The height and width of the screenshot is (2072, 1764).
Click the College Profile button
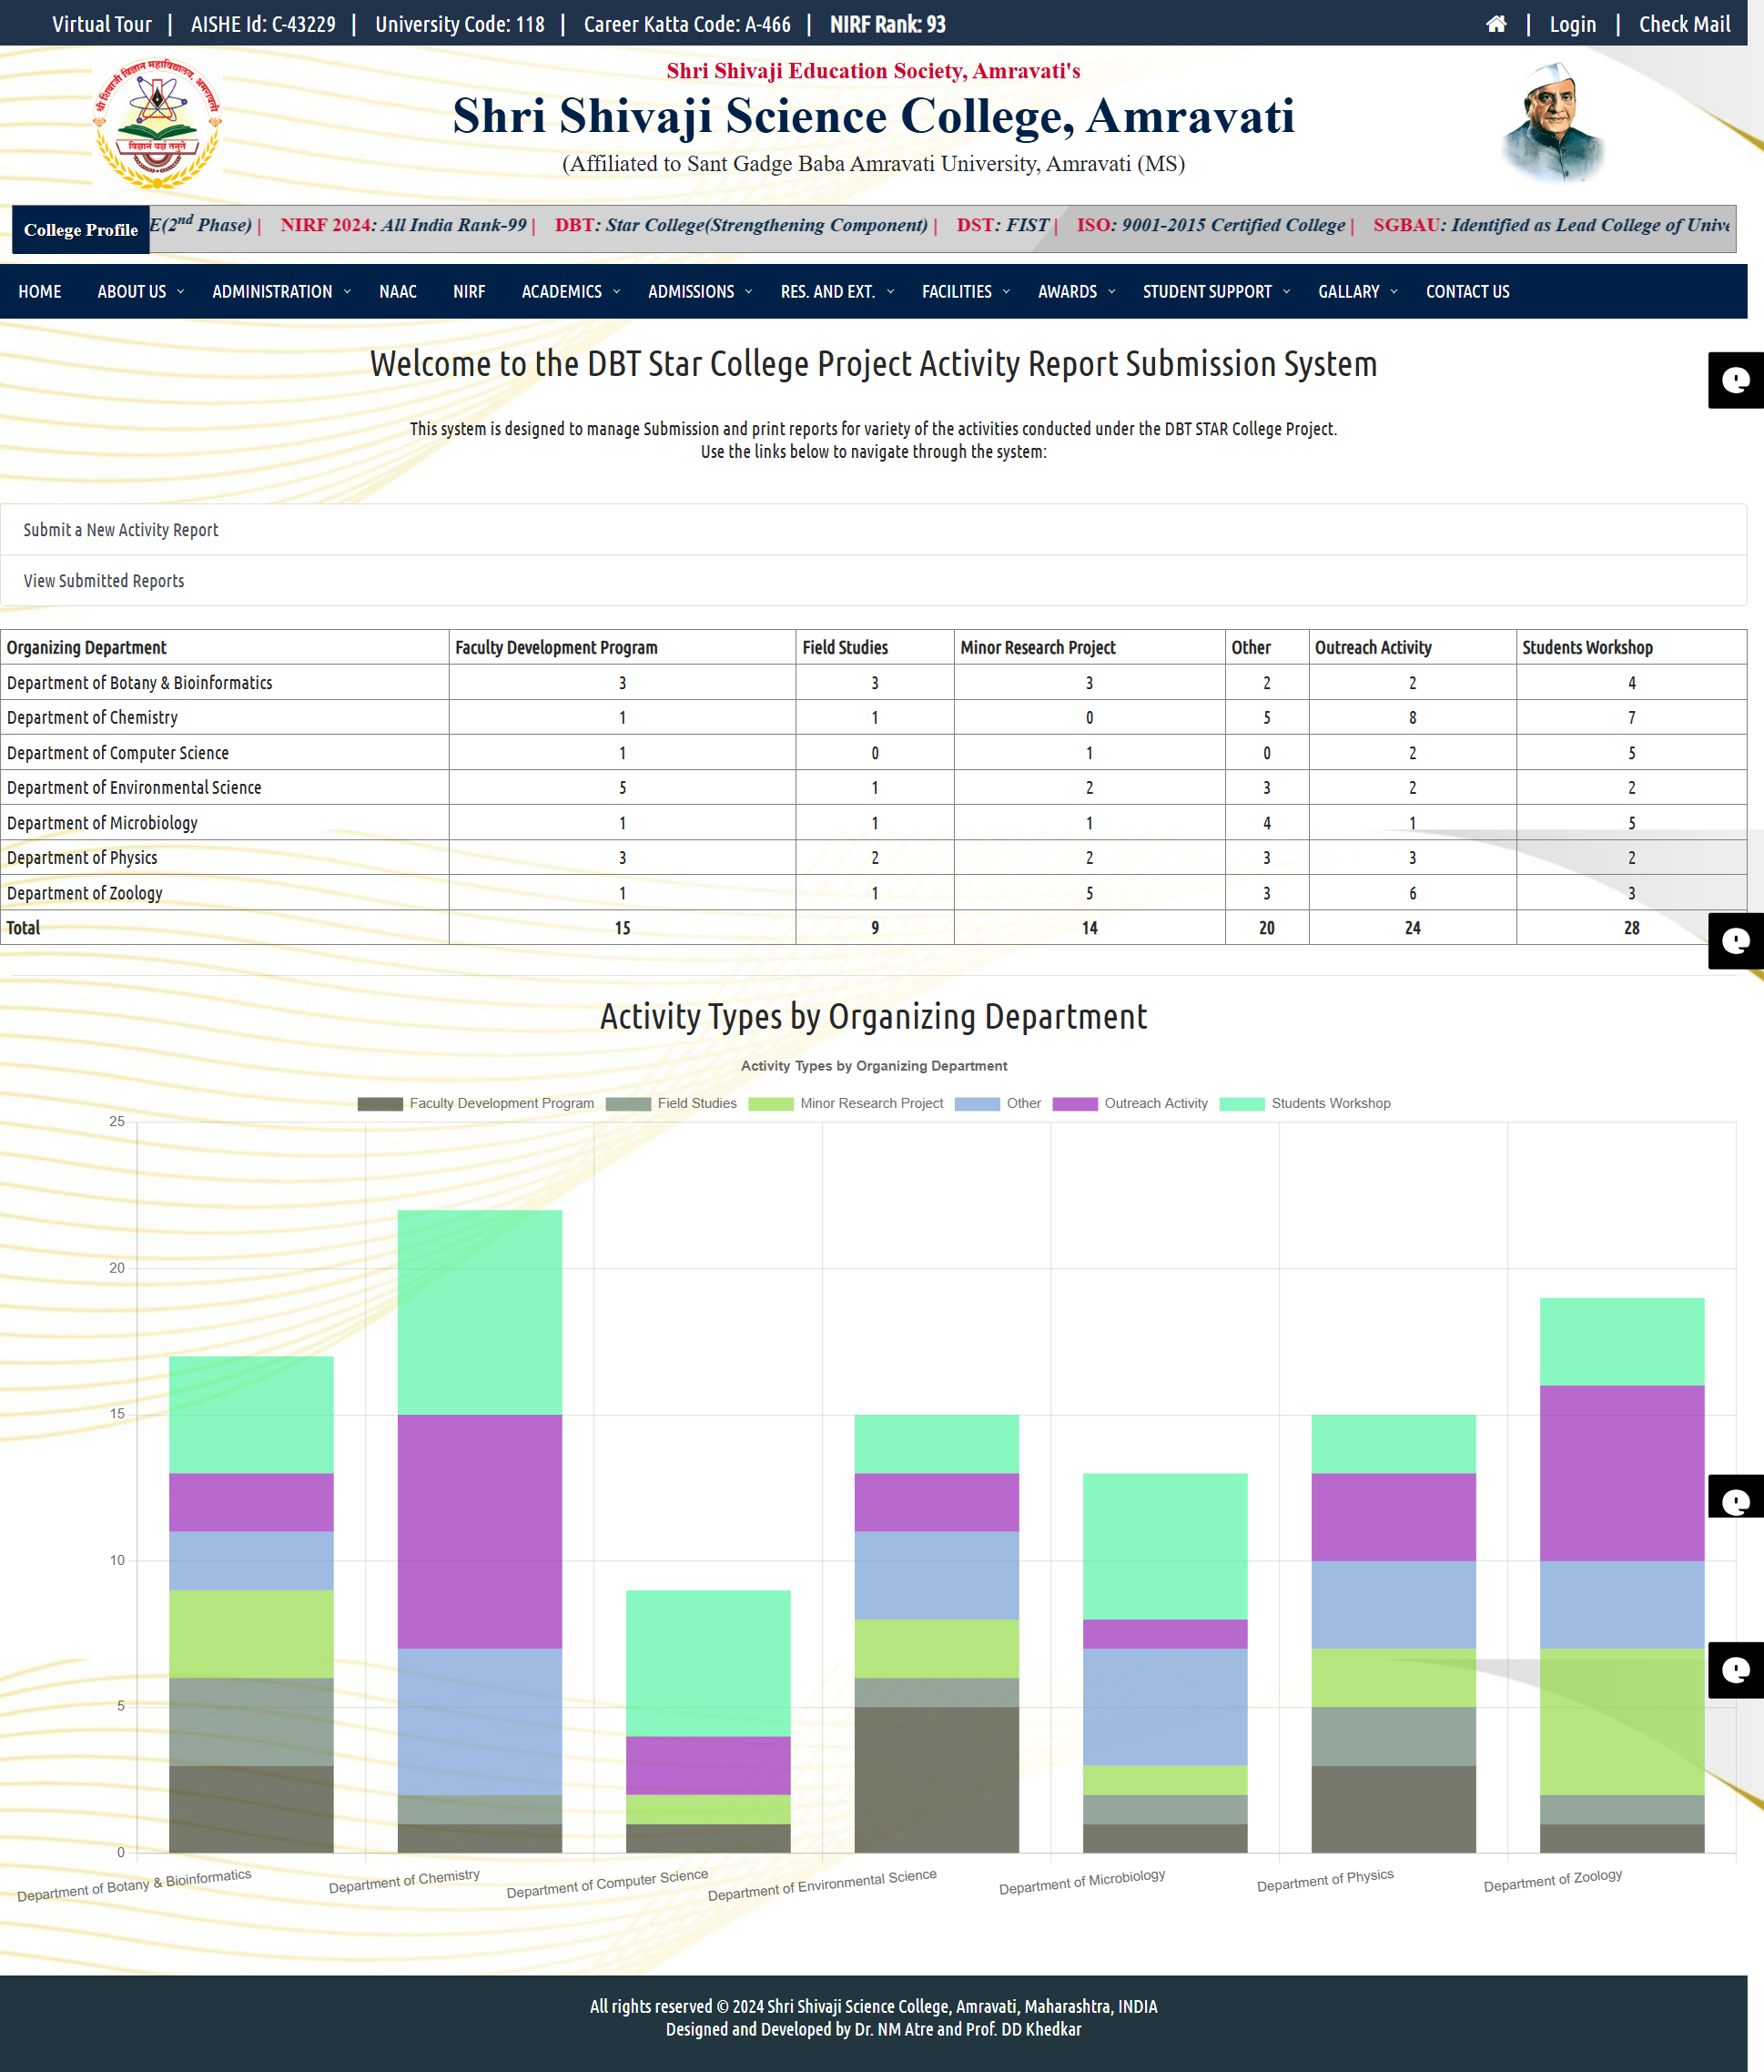pos(81,230)
